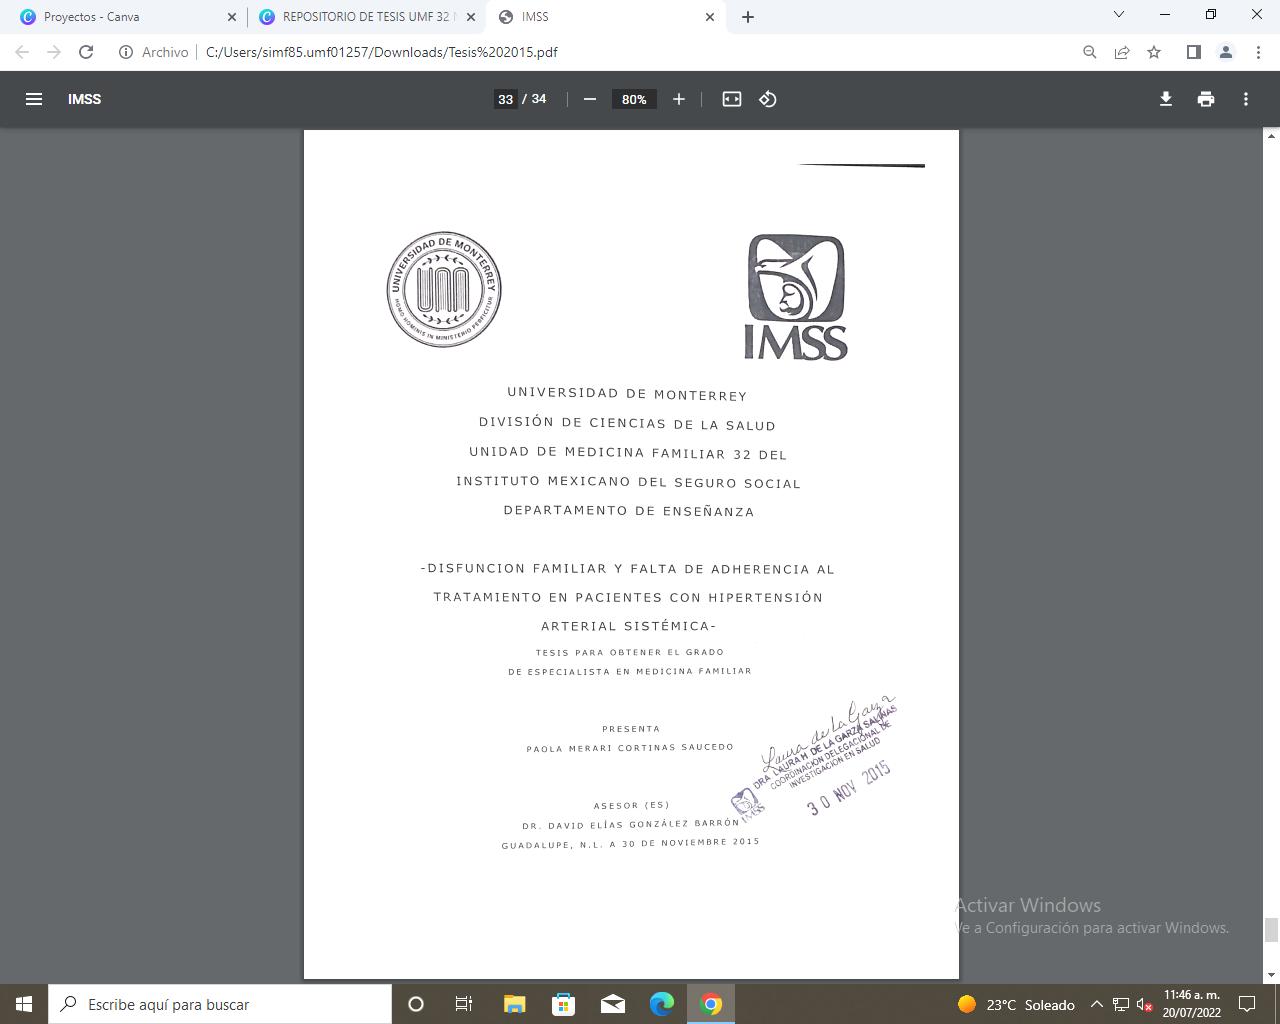
Task: Reload the current page
Action: pyautogui.click(x=86, y=52)
